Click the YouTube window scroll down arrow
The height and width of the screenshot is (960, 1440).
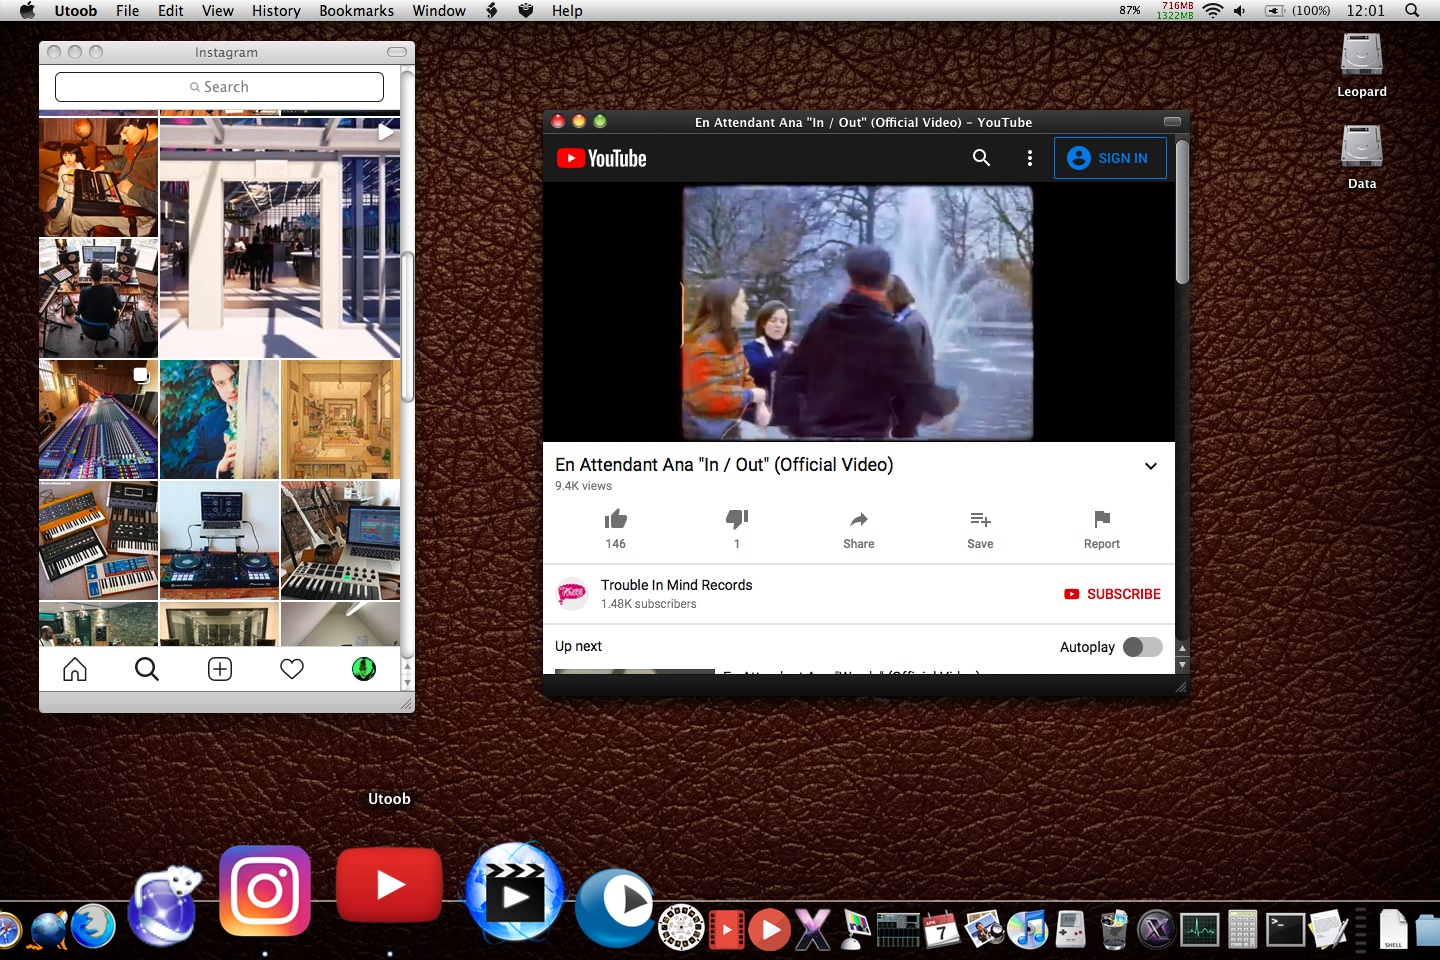1182,665
